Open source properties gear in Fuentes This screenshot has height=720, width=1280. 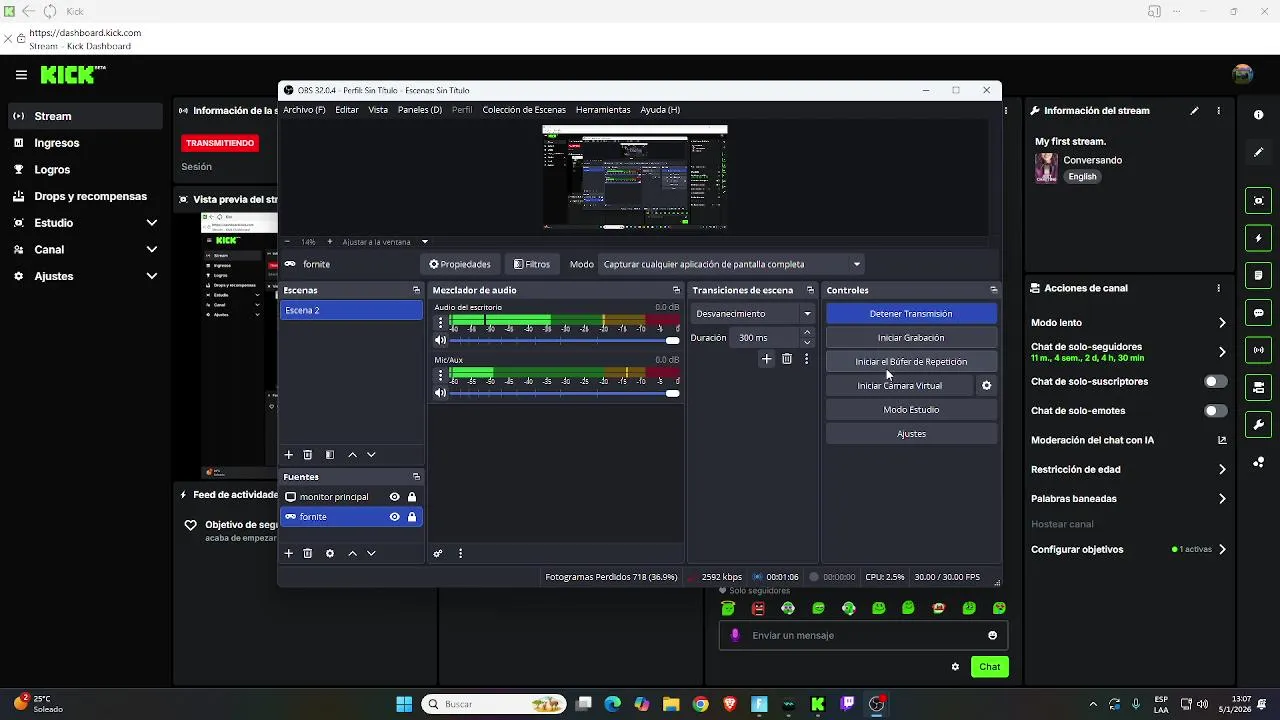point(330,553)
